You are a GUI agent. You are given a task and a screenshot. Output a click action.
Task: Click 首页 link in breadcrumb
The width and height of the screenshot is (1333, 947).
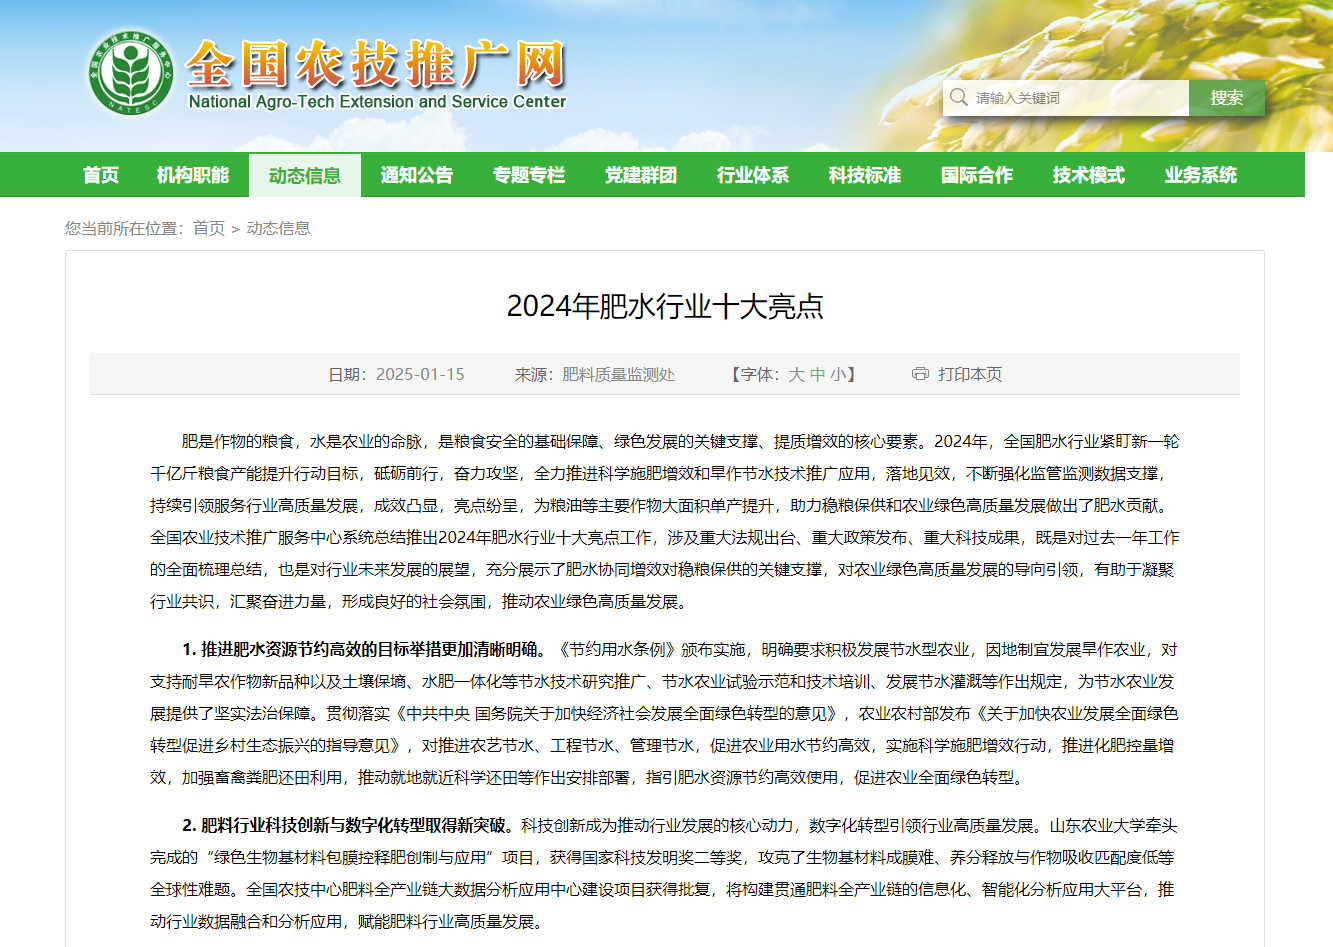[x=209, y=228]
